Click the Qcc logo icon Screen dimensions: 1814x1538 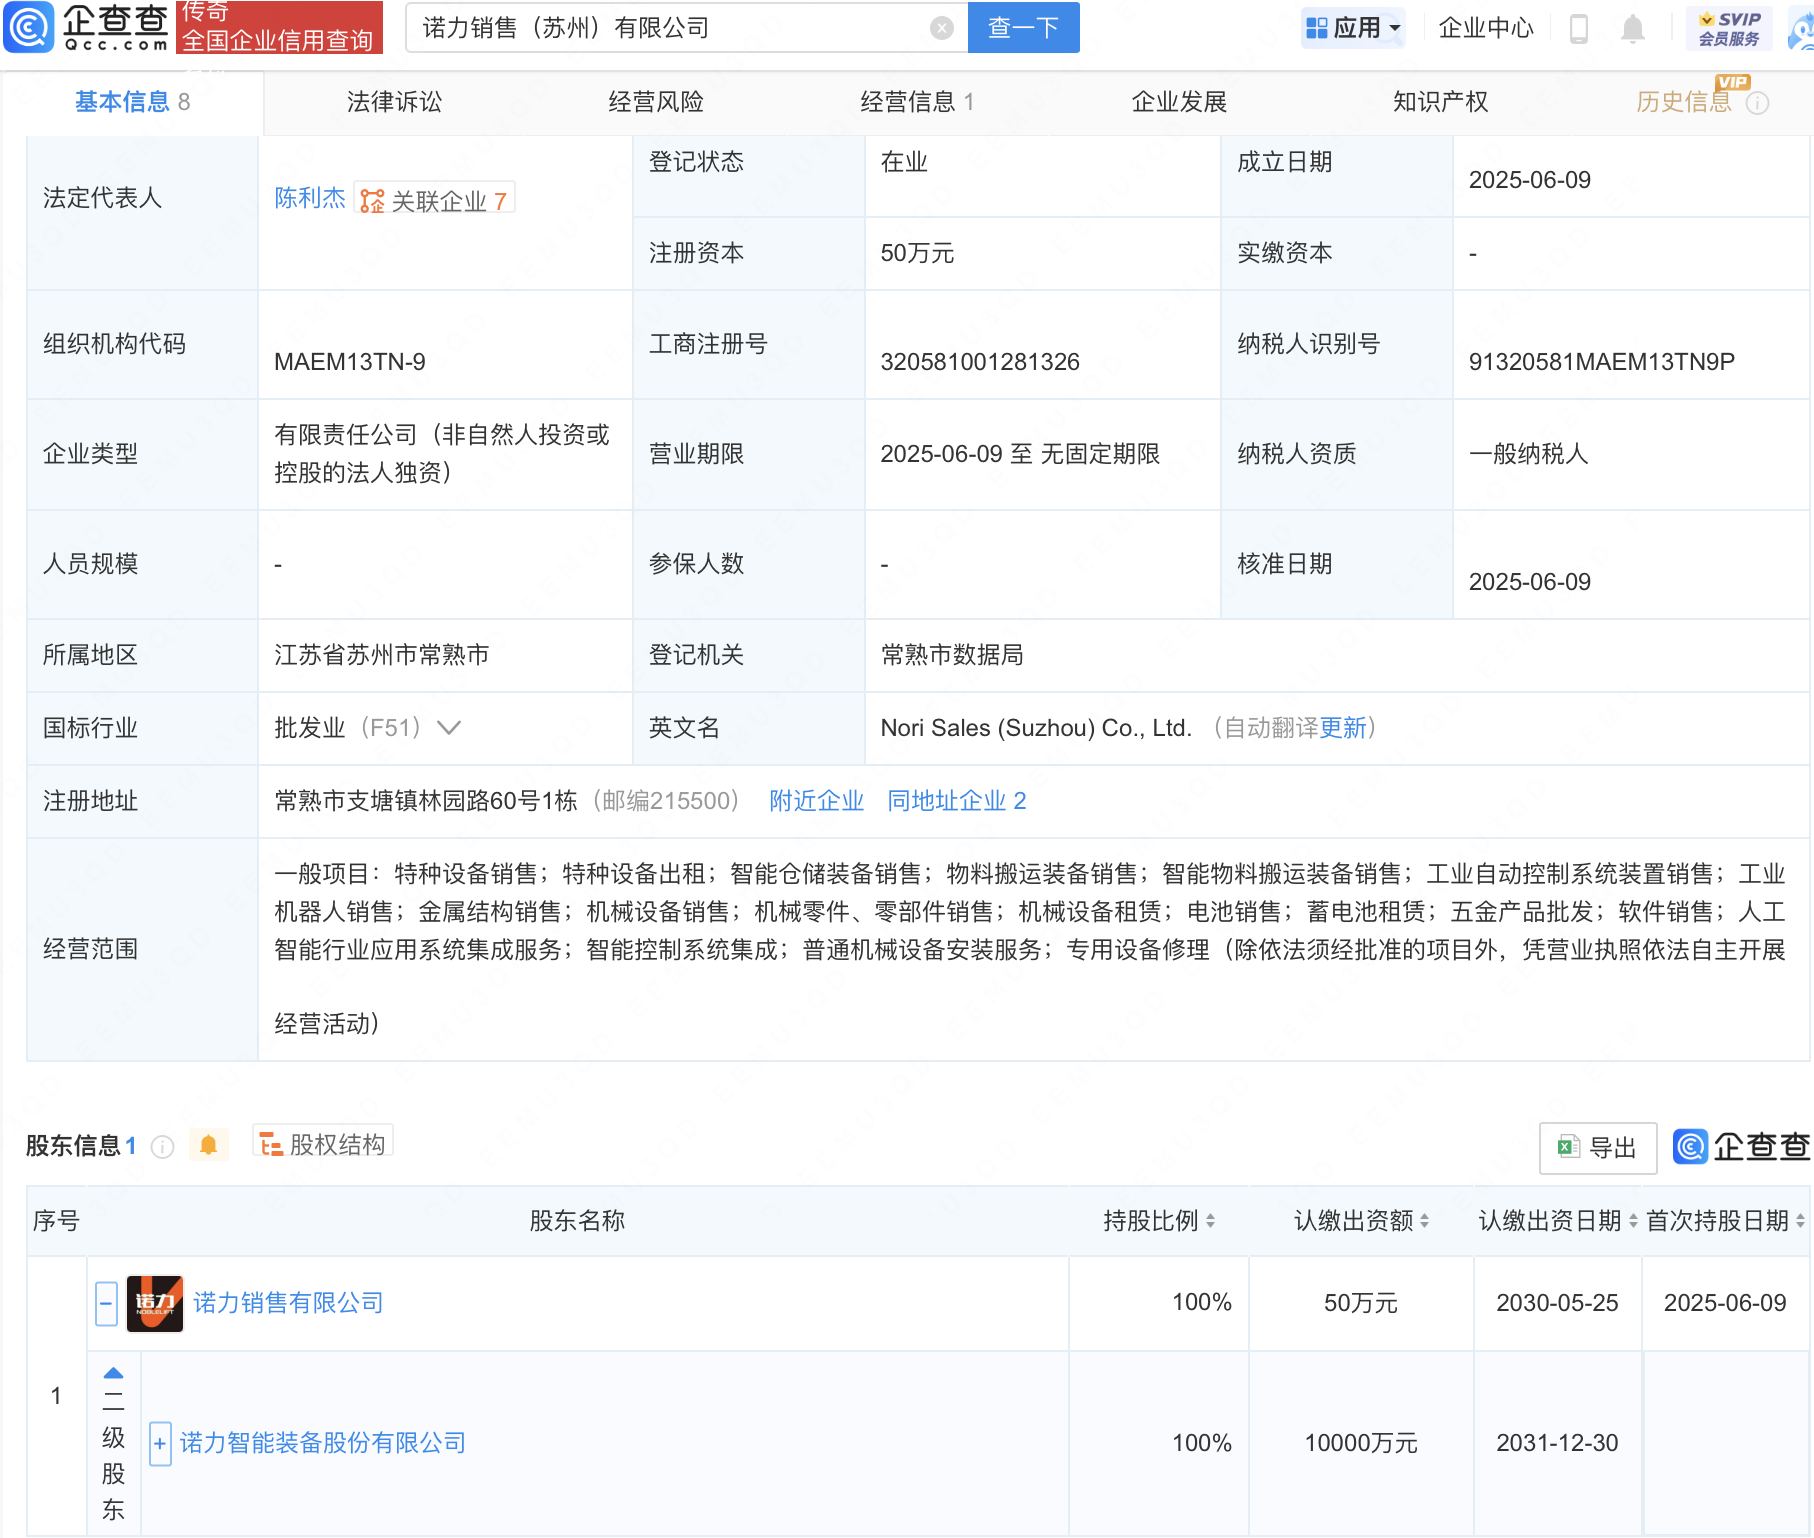[28, 27]
